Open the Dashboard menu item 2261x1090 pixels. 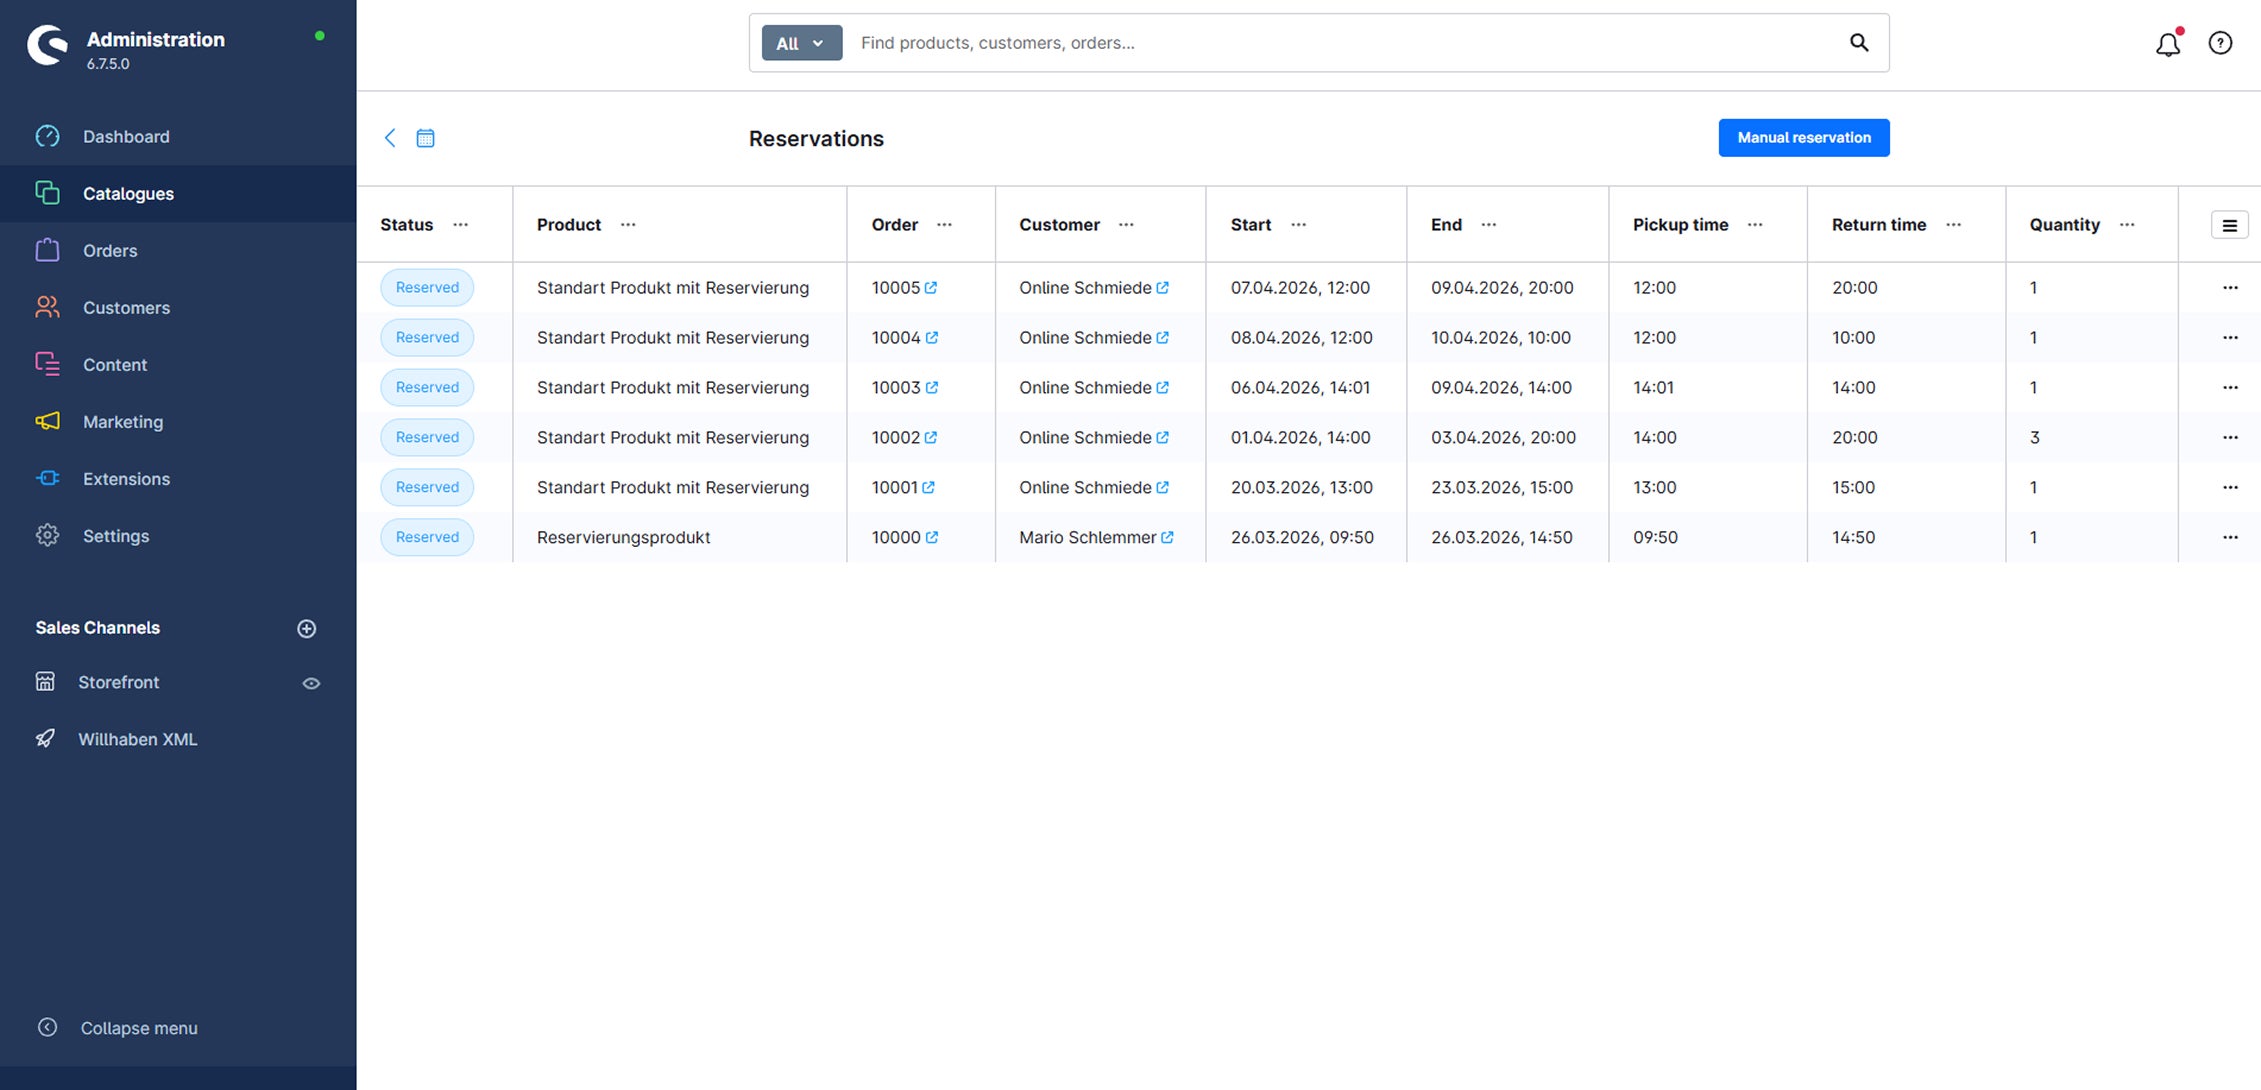178,136
